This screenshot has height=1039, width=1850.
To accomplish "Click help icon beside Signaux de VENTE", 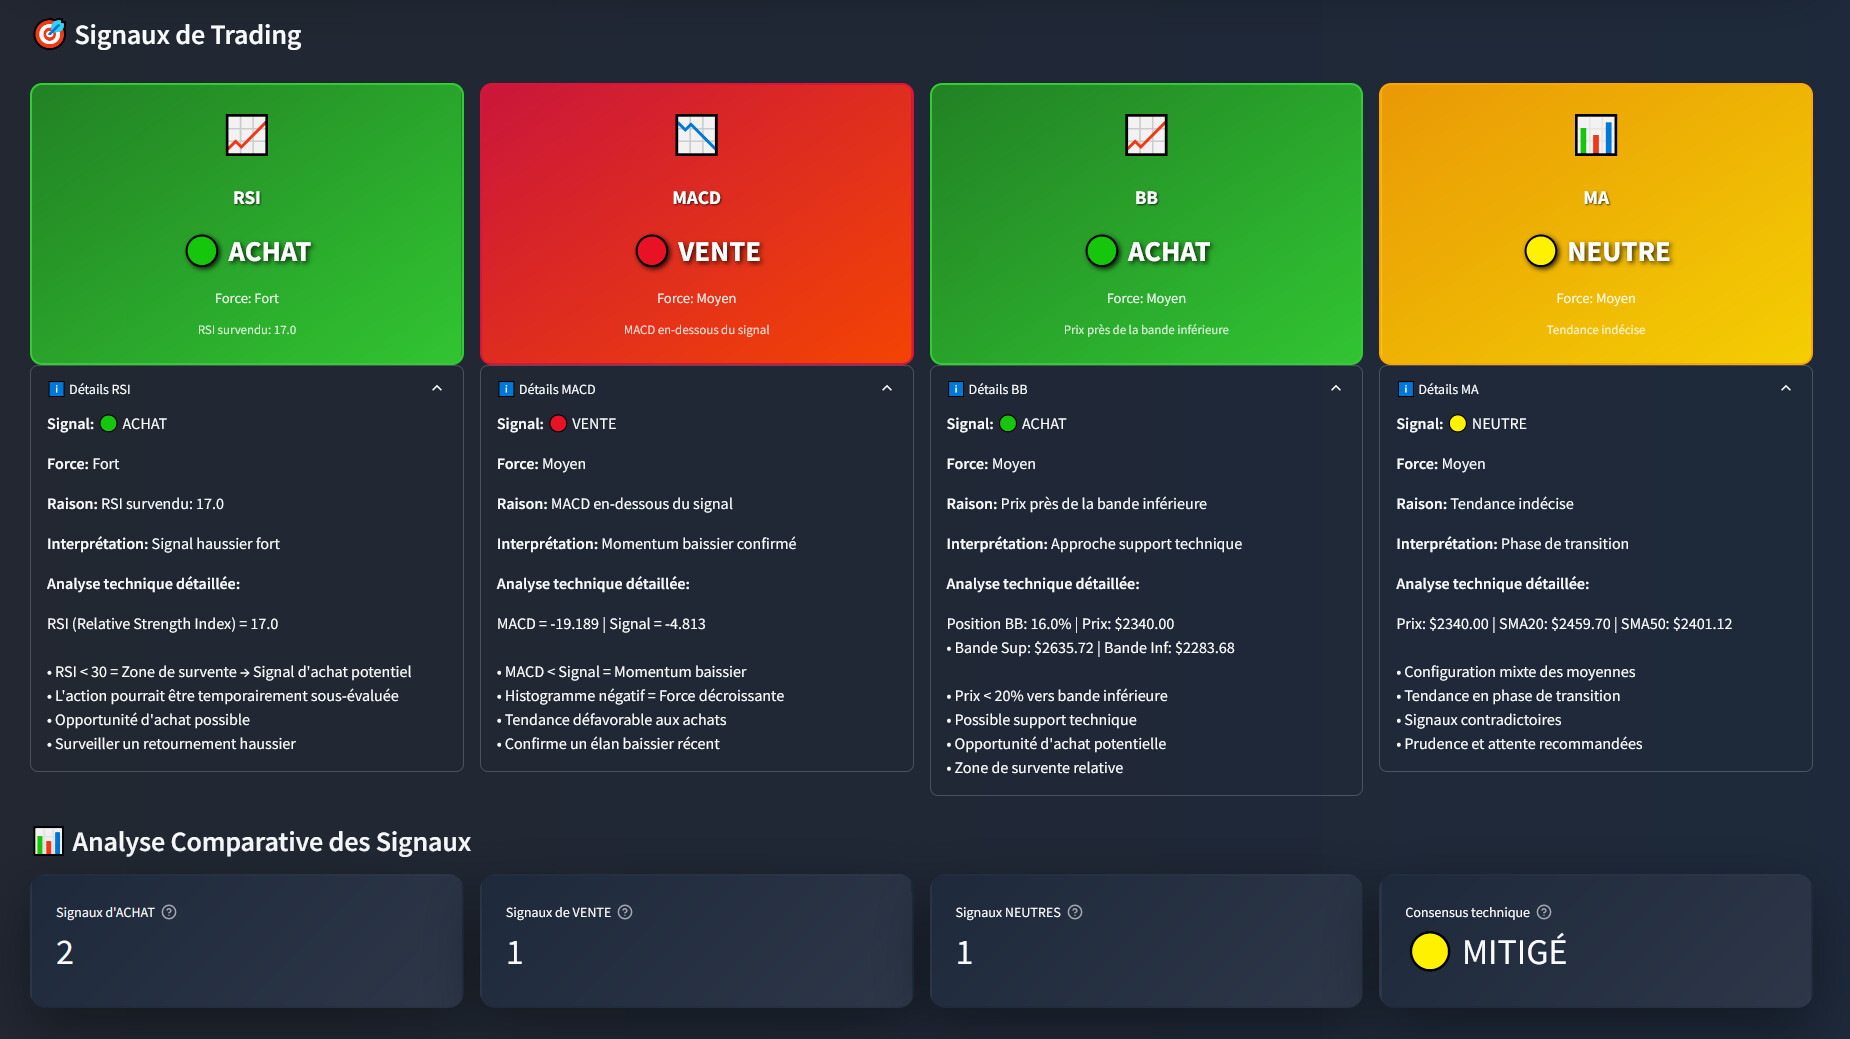I will [625, 912].
